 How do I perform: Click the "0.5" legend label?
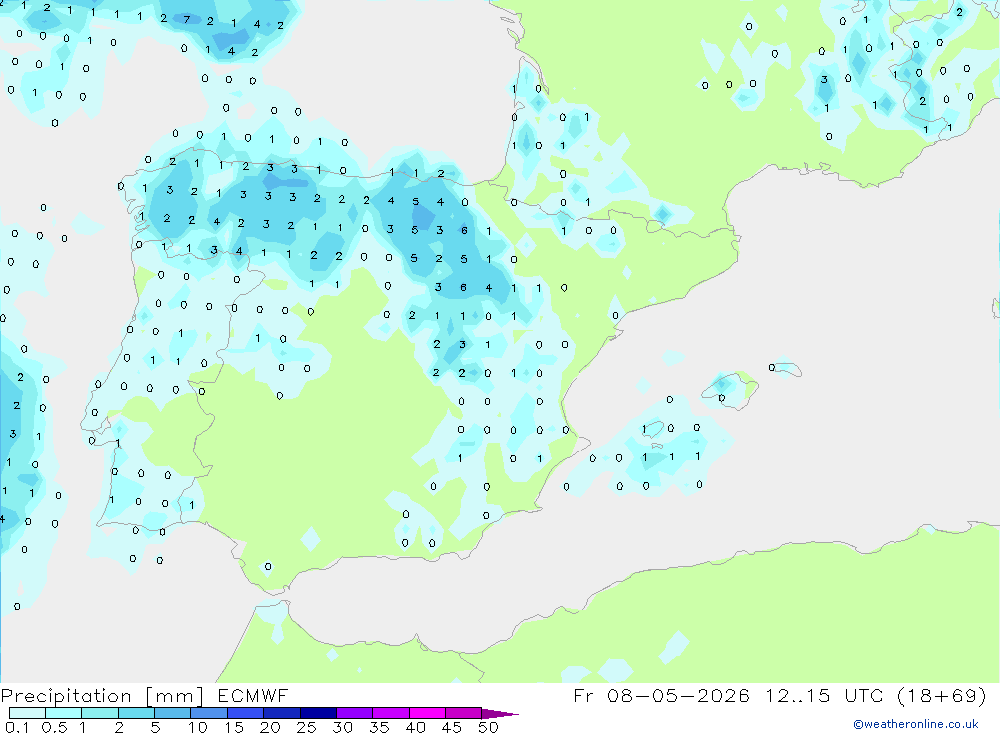pyautogui.click(x=54, y=727)
